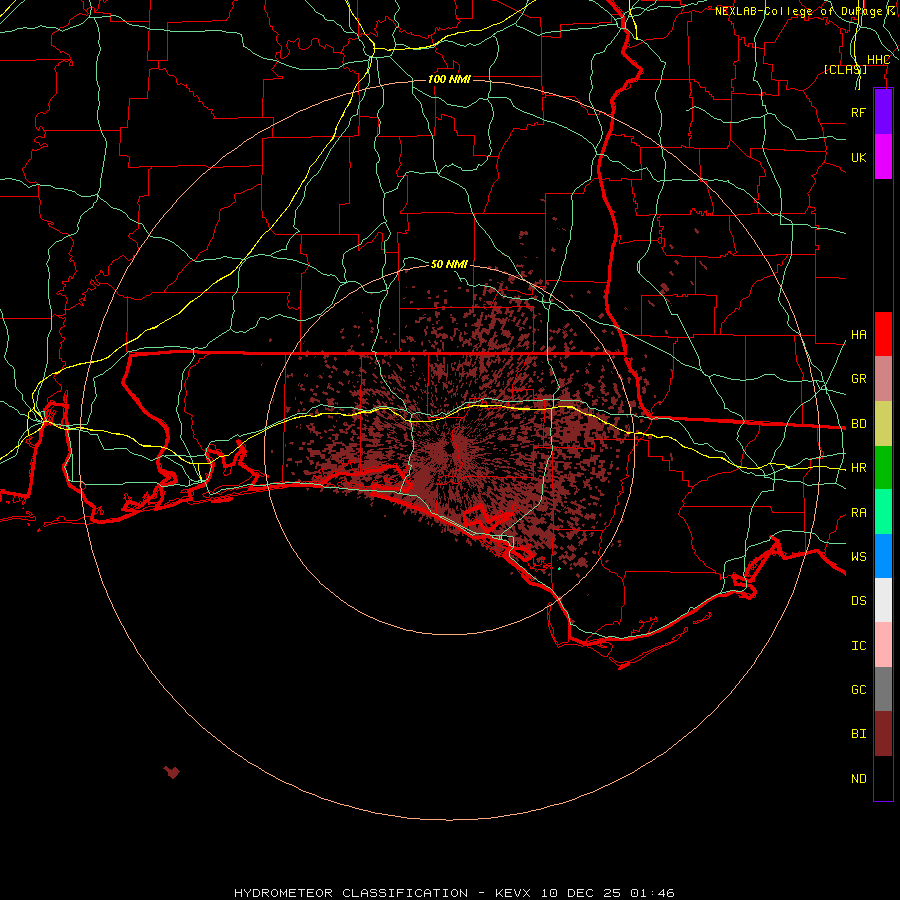The height and width of the screenshot is (900, 900).
Task: Click the GR legend label
Action: [858, 379]
